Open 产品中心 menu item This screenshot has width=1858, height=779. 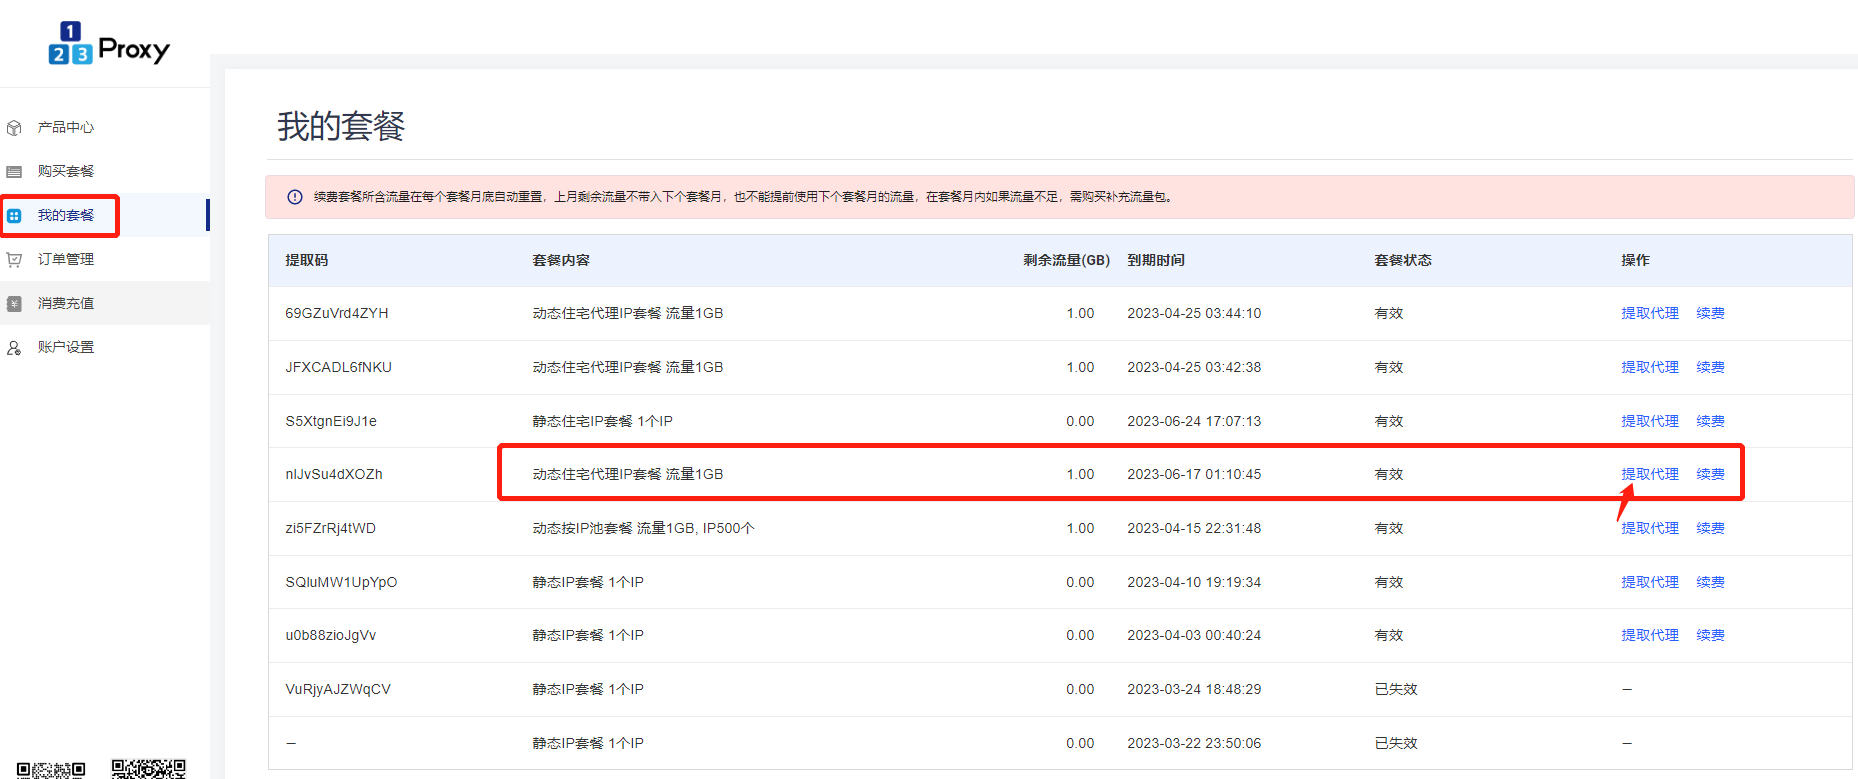66,128
